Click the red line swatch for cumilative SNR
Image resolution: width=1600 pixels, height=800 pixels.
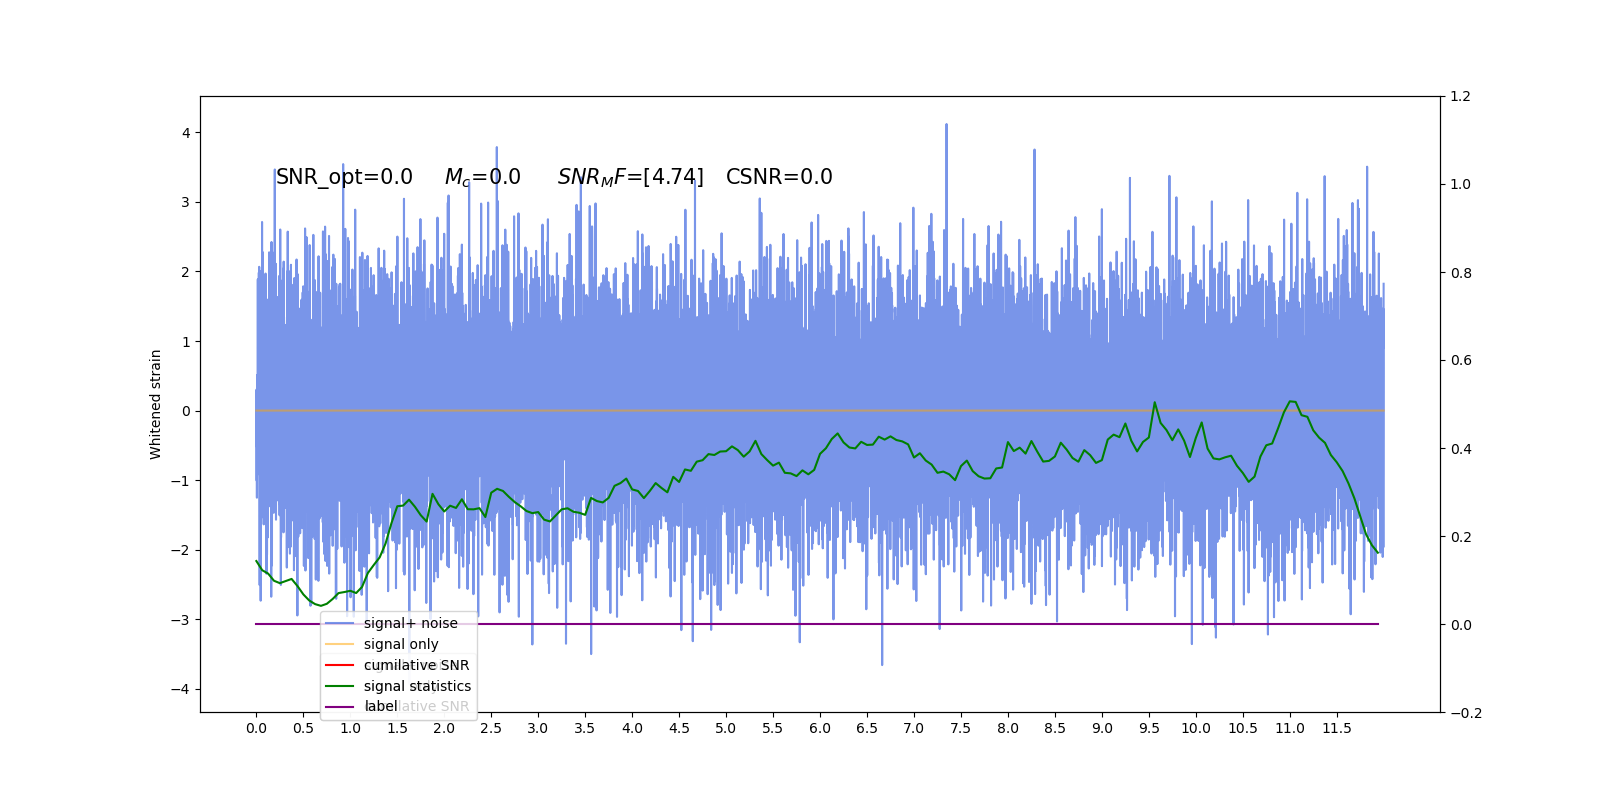[x=340, y=665]
